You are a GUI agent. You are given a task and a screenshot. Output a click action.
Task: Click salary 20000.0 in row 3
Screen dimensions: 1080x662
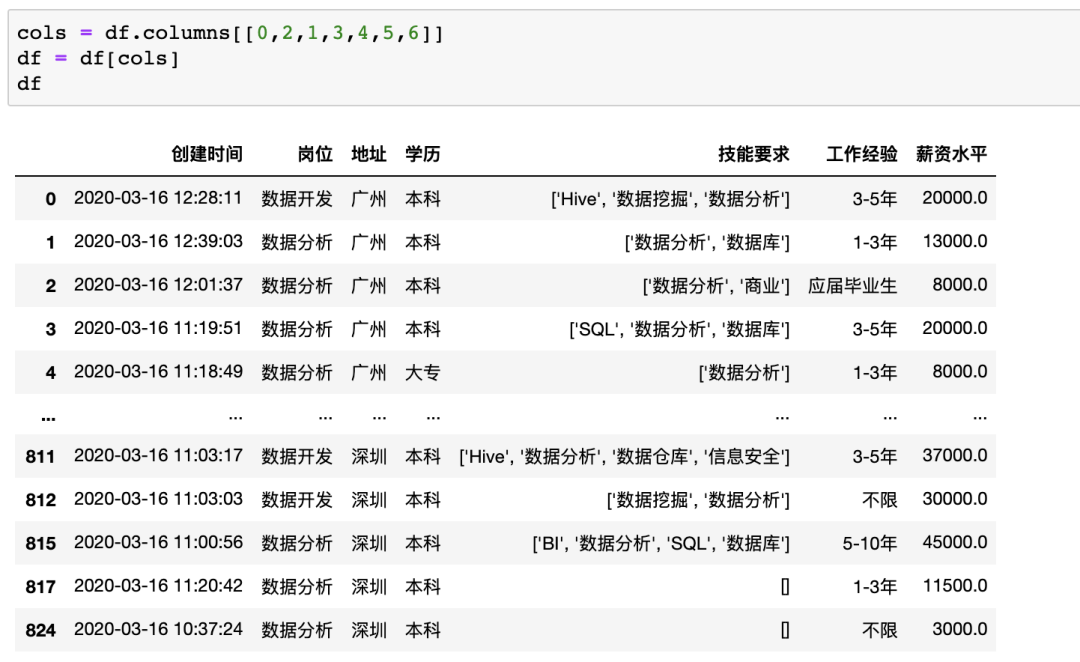coord(955,329)
